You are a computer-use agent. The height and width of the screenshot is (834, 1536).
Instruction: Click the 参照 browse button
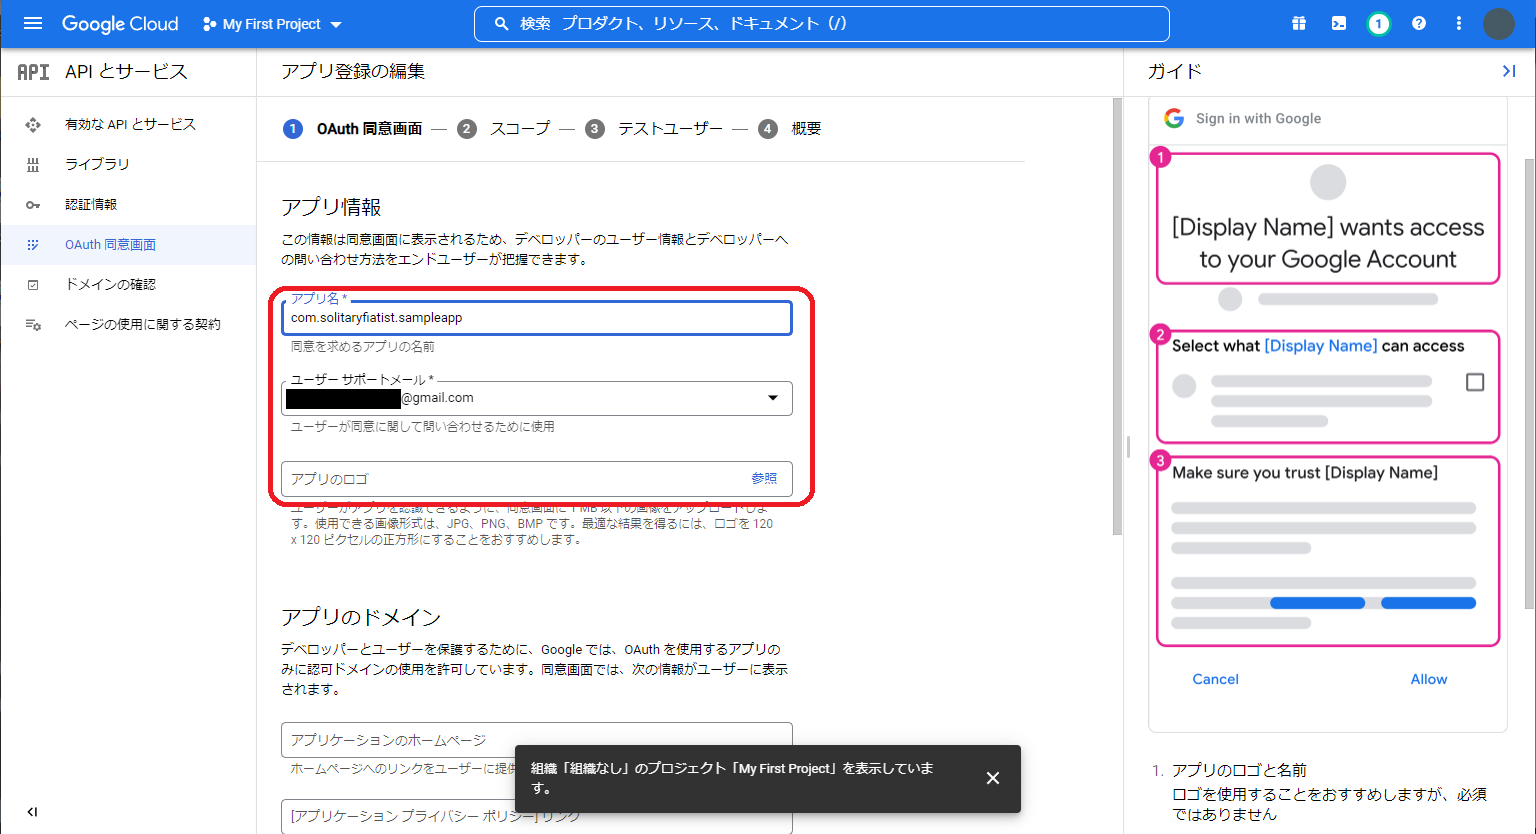[x=764, y=479]
